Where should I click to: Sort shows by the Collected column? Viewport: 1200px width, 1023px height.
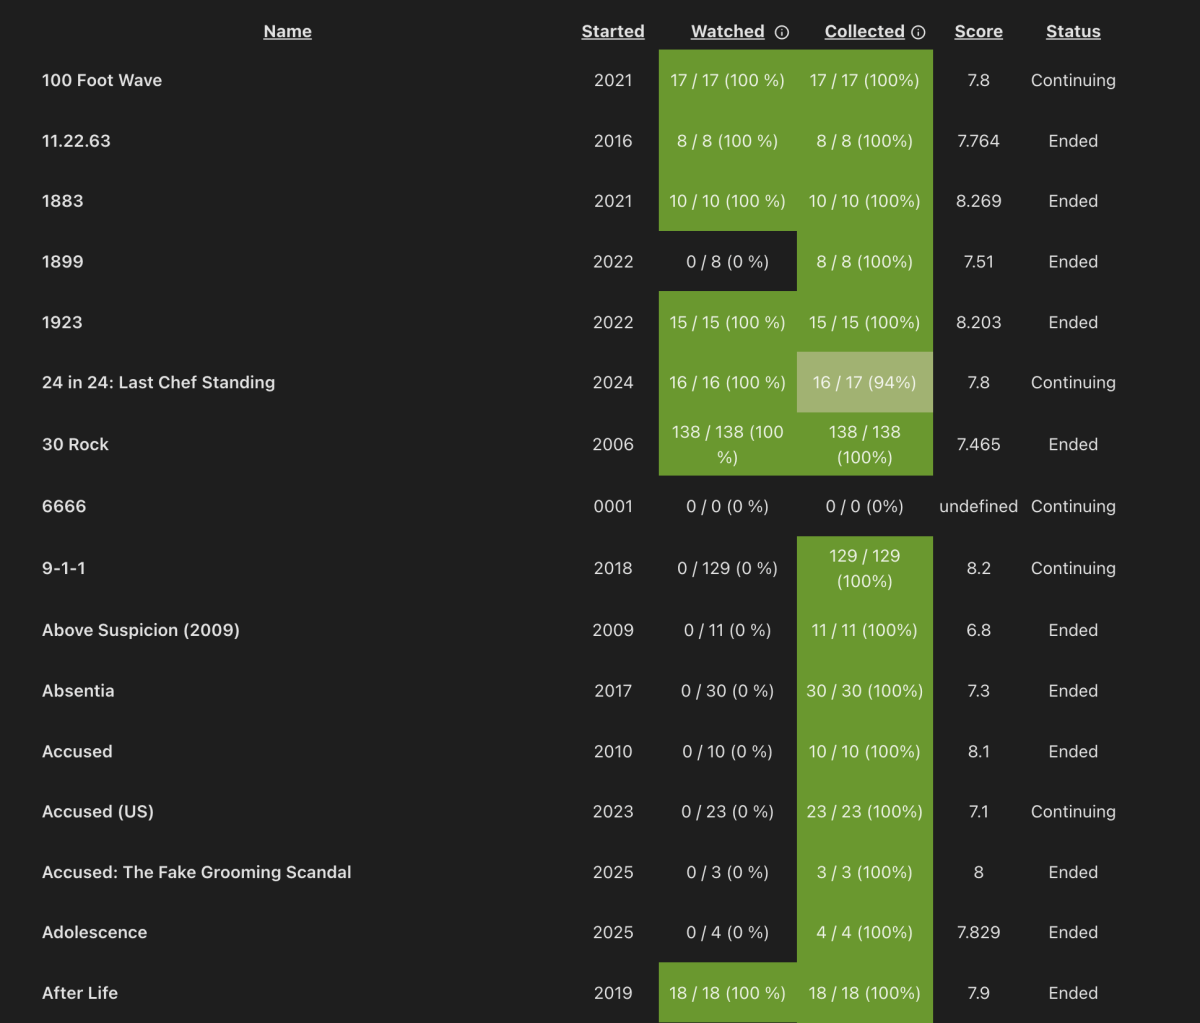coord(864,31)
